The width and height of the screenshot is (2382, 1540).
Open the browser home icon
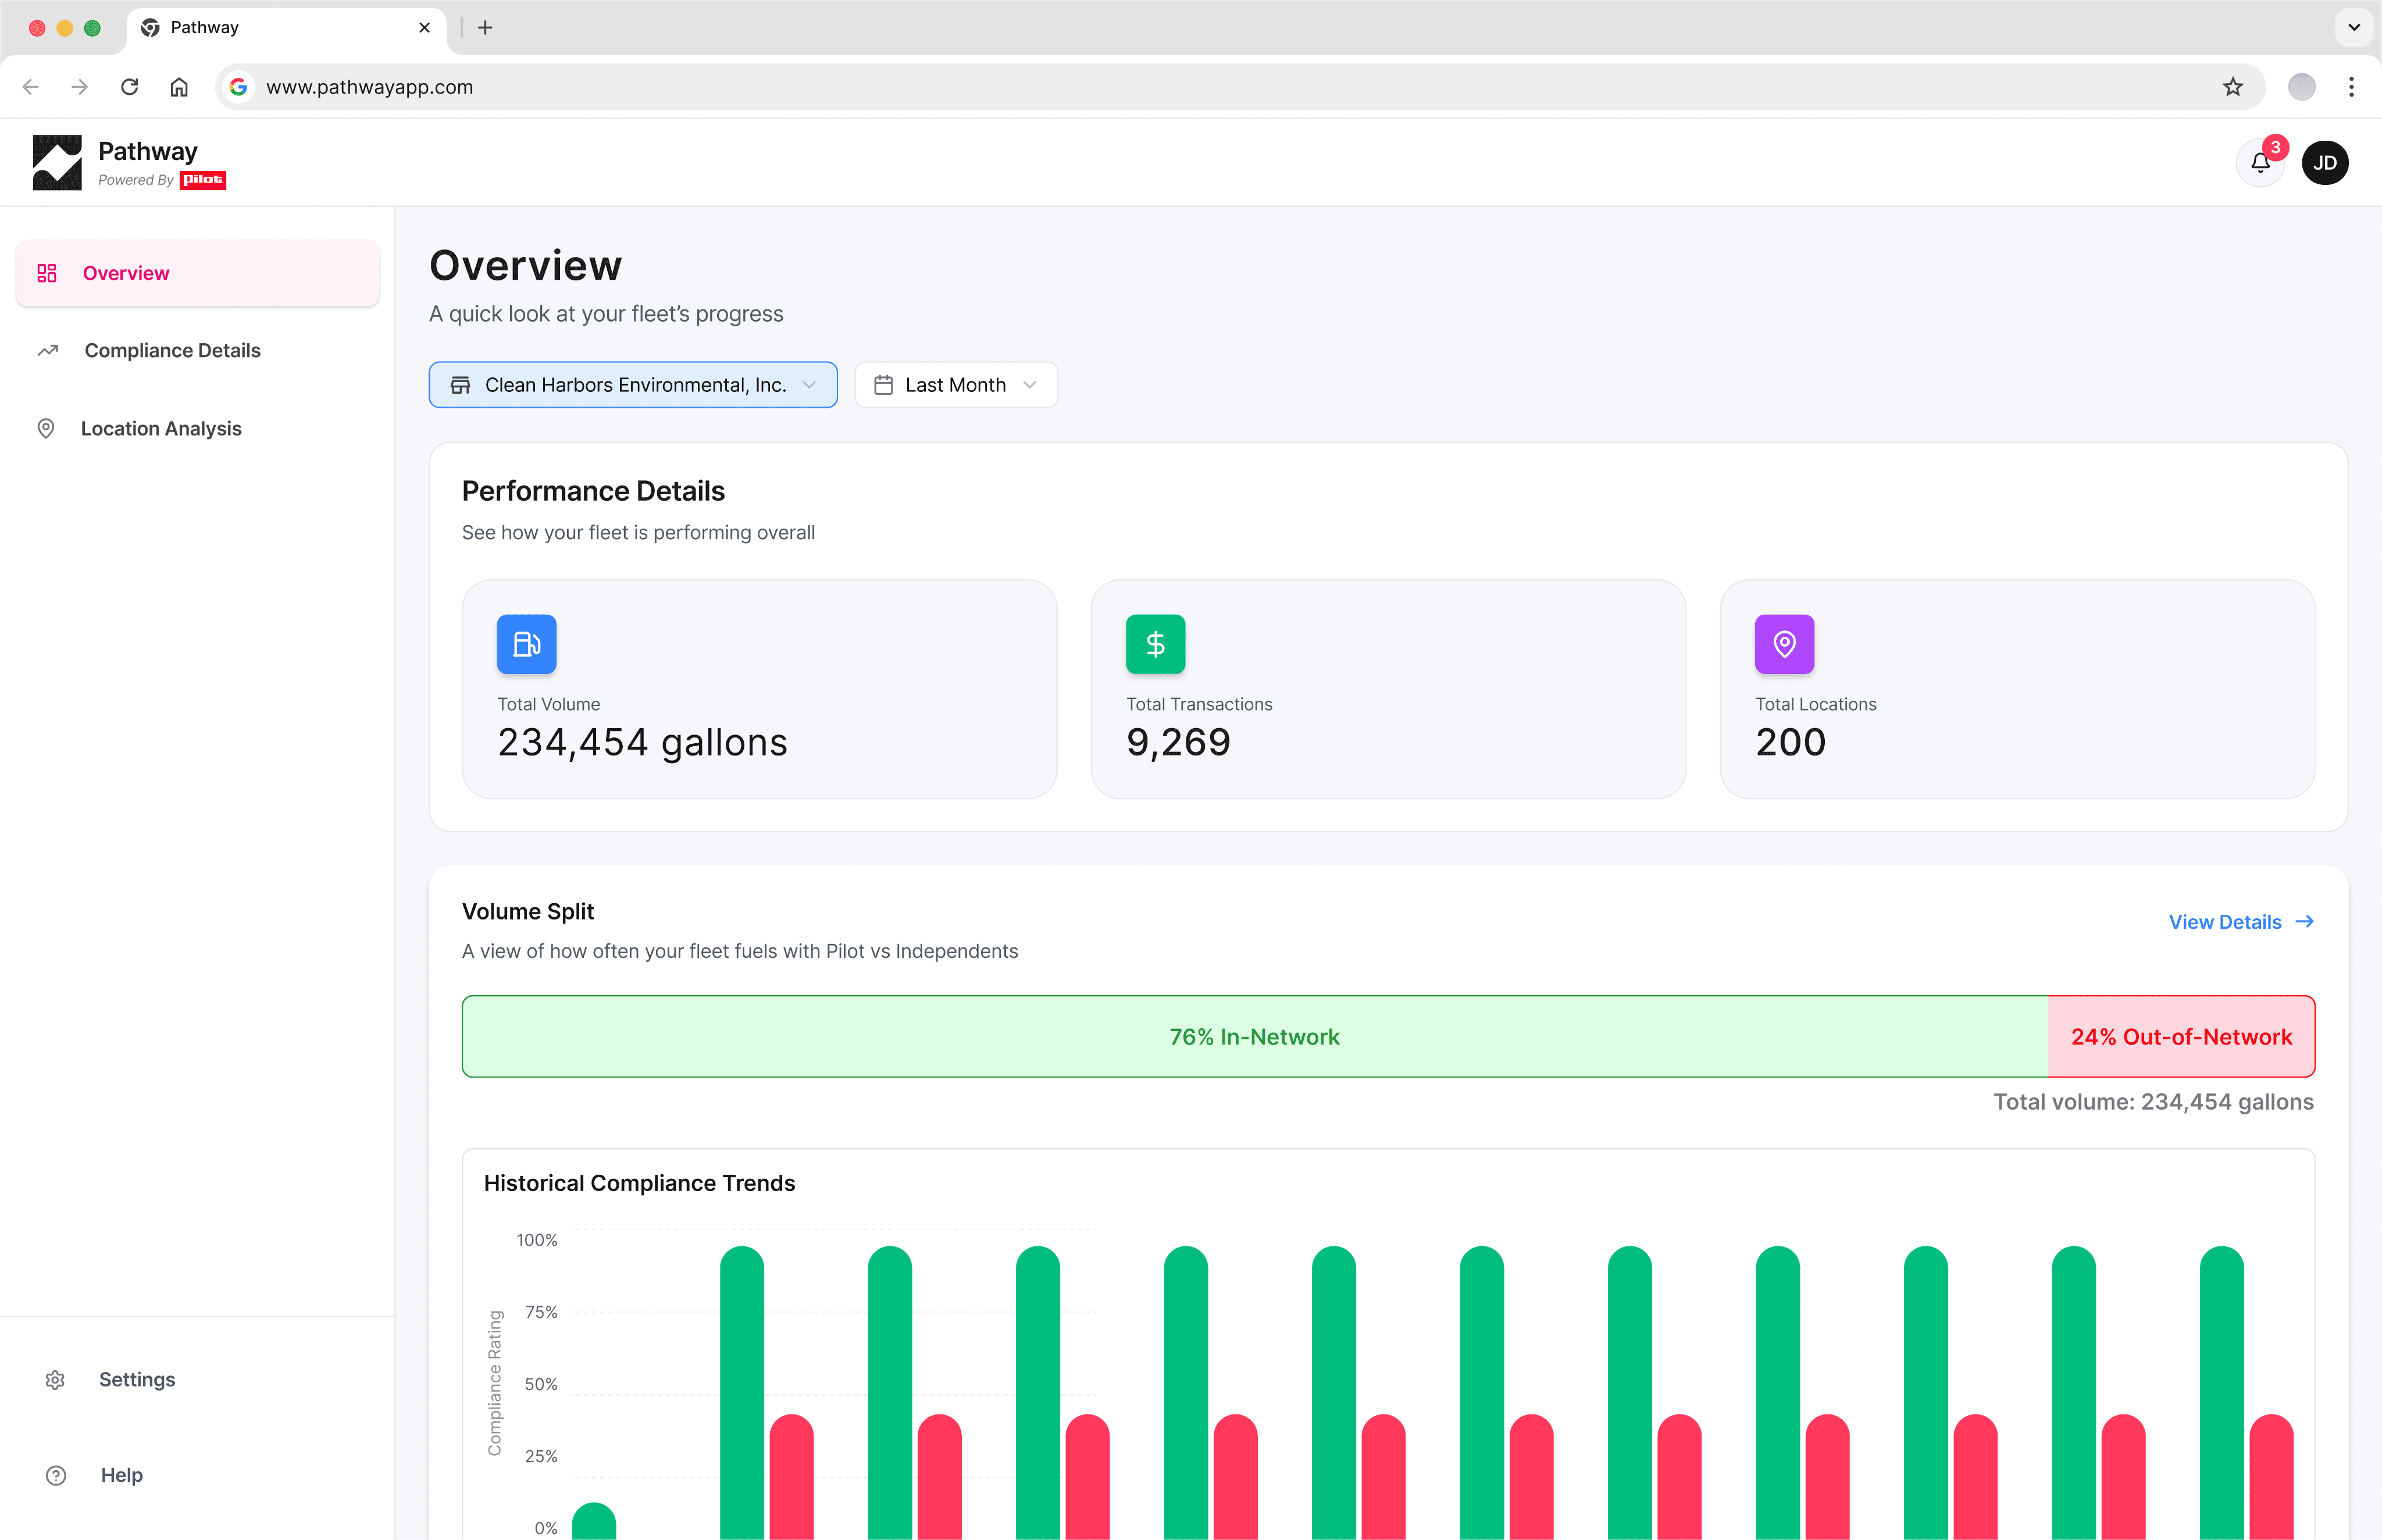pyautogui.click(x=179, y=87)
